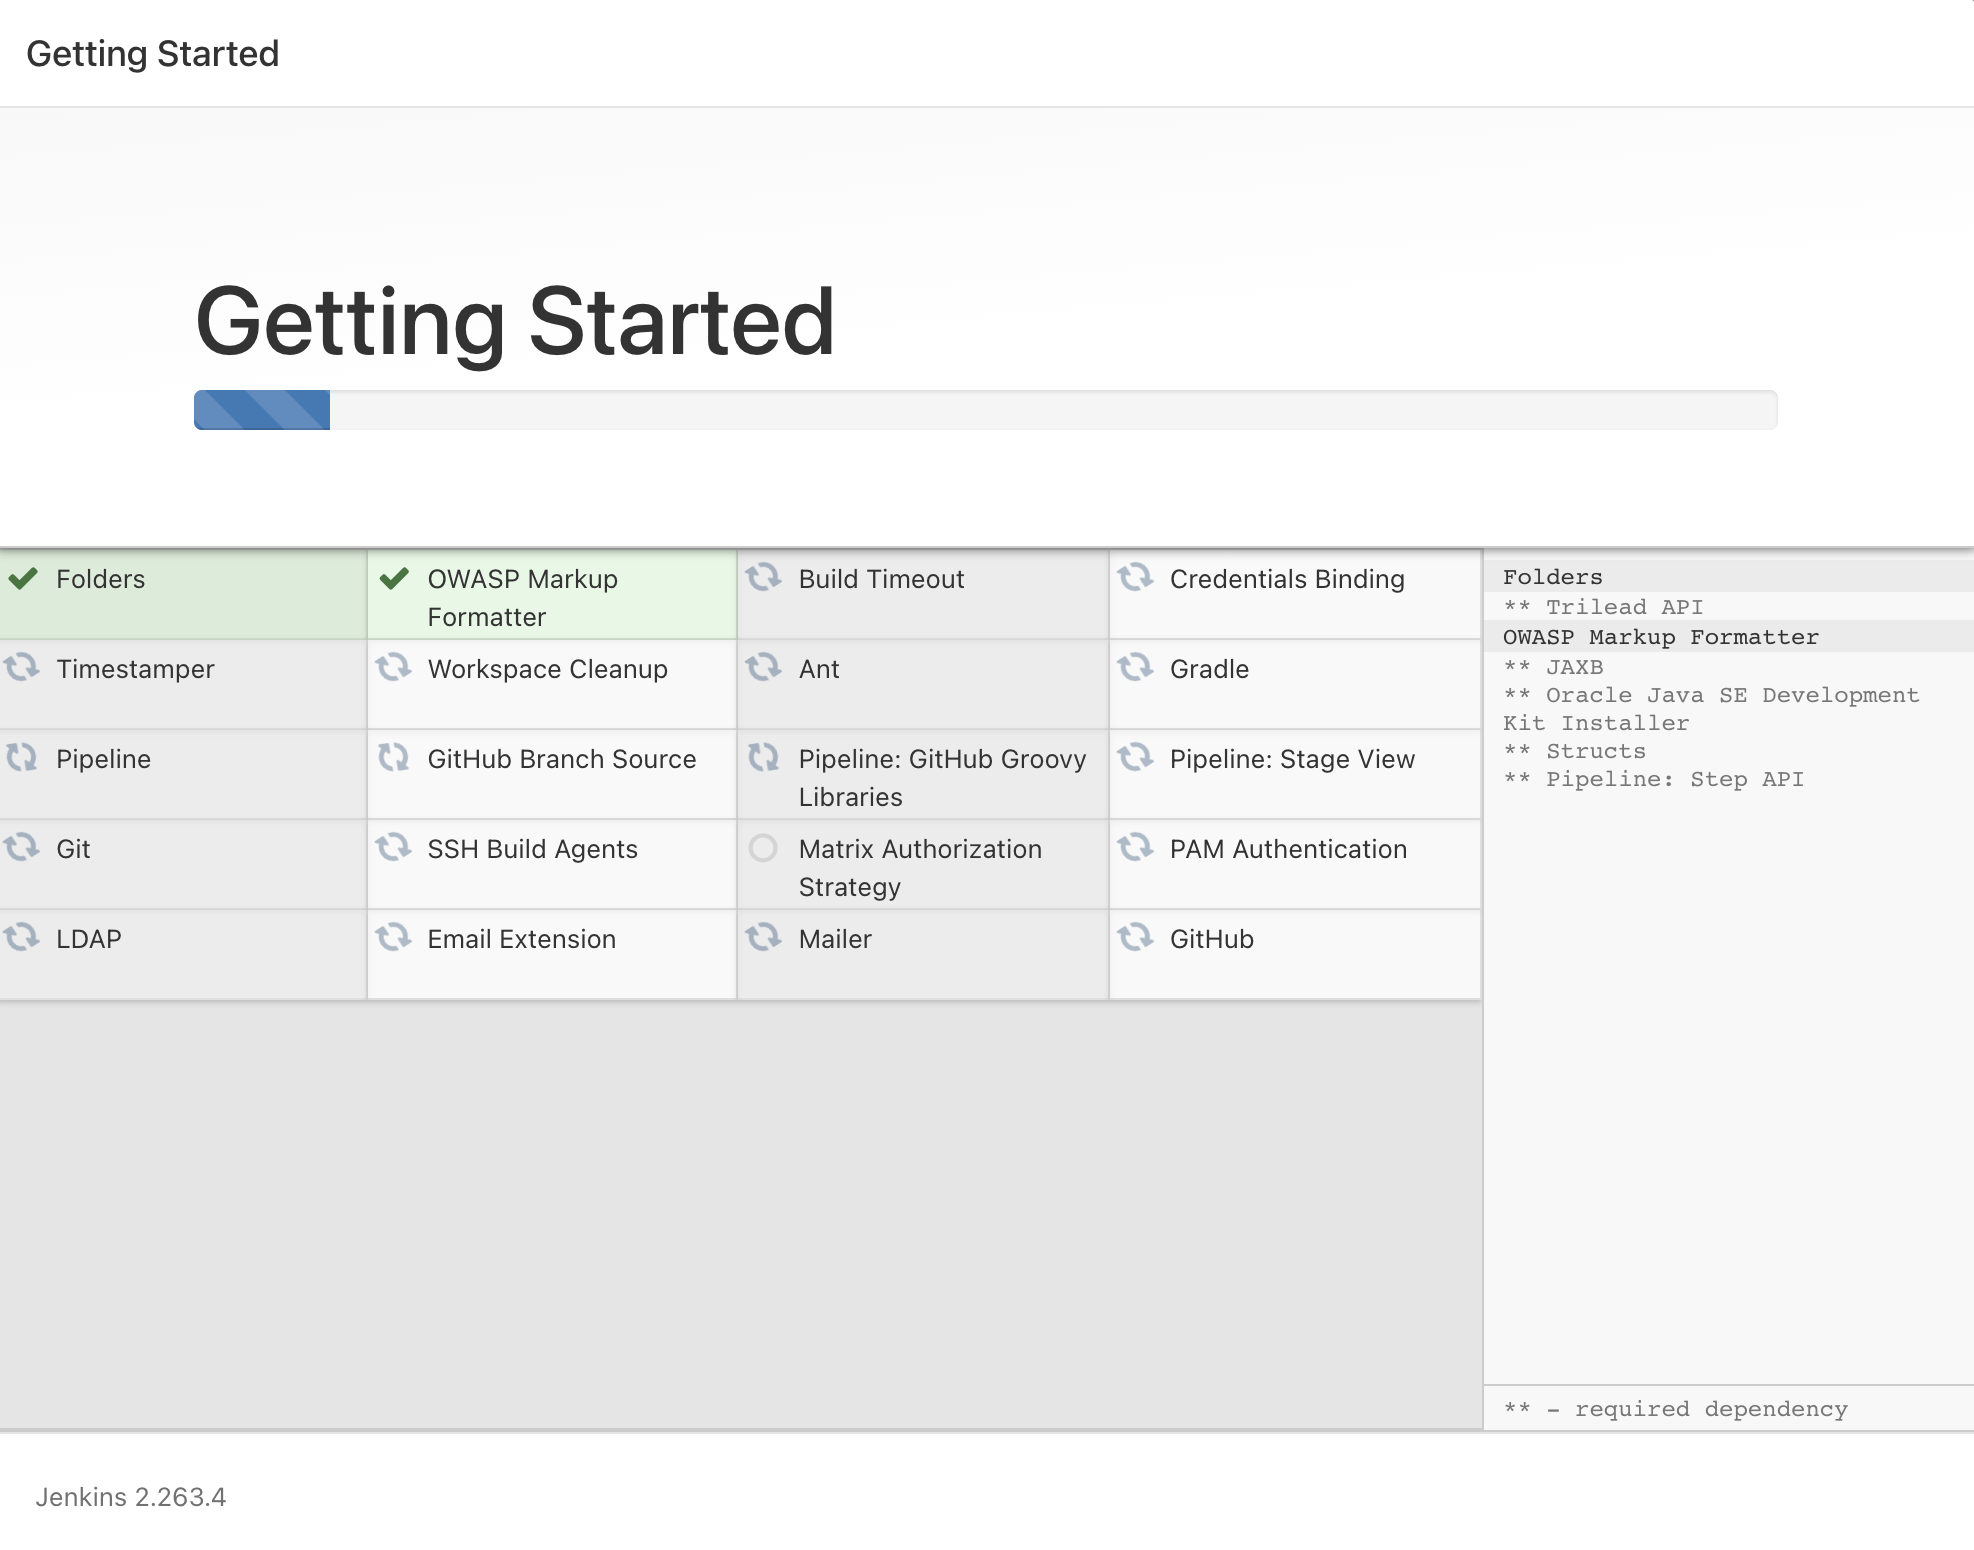Click the refresh icon for SSH Build Agents
Image resolution: width=1974 pixels, height=1550 pixels.
pyautogui.click(x=394, y=847)
